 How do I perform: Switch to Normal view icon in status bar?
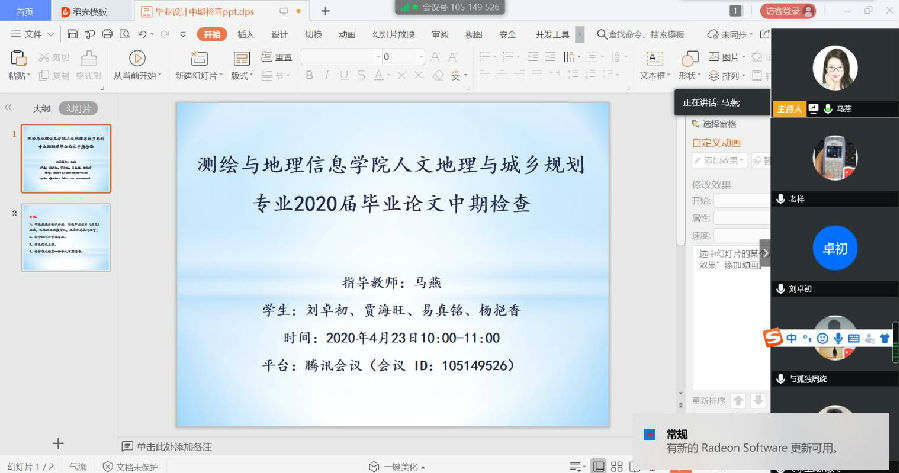click(598, 466)
